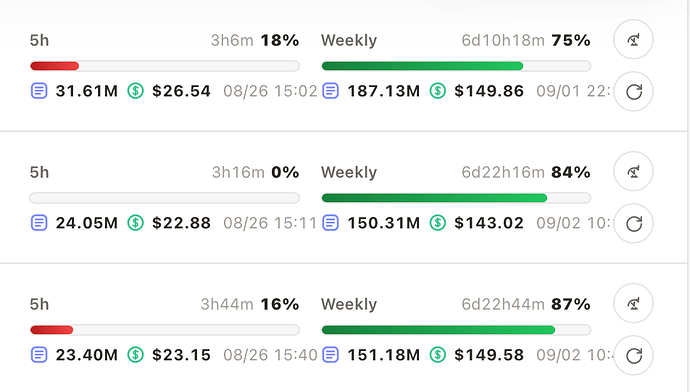Click the gauge button beside 6d10h18m 75%
This screenshot has height=392, width=690.
tap(633, 40)
